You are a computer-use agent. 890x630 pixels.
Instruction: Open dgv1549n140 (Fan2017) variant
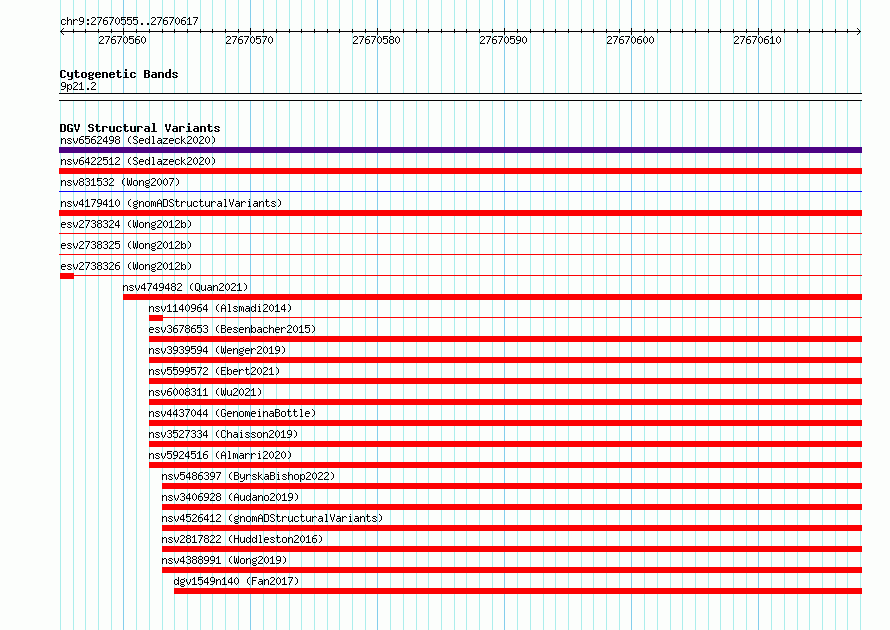pyautogui.click(x=236, y=581)
